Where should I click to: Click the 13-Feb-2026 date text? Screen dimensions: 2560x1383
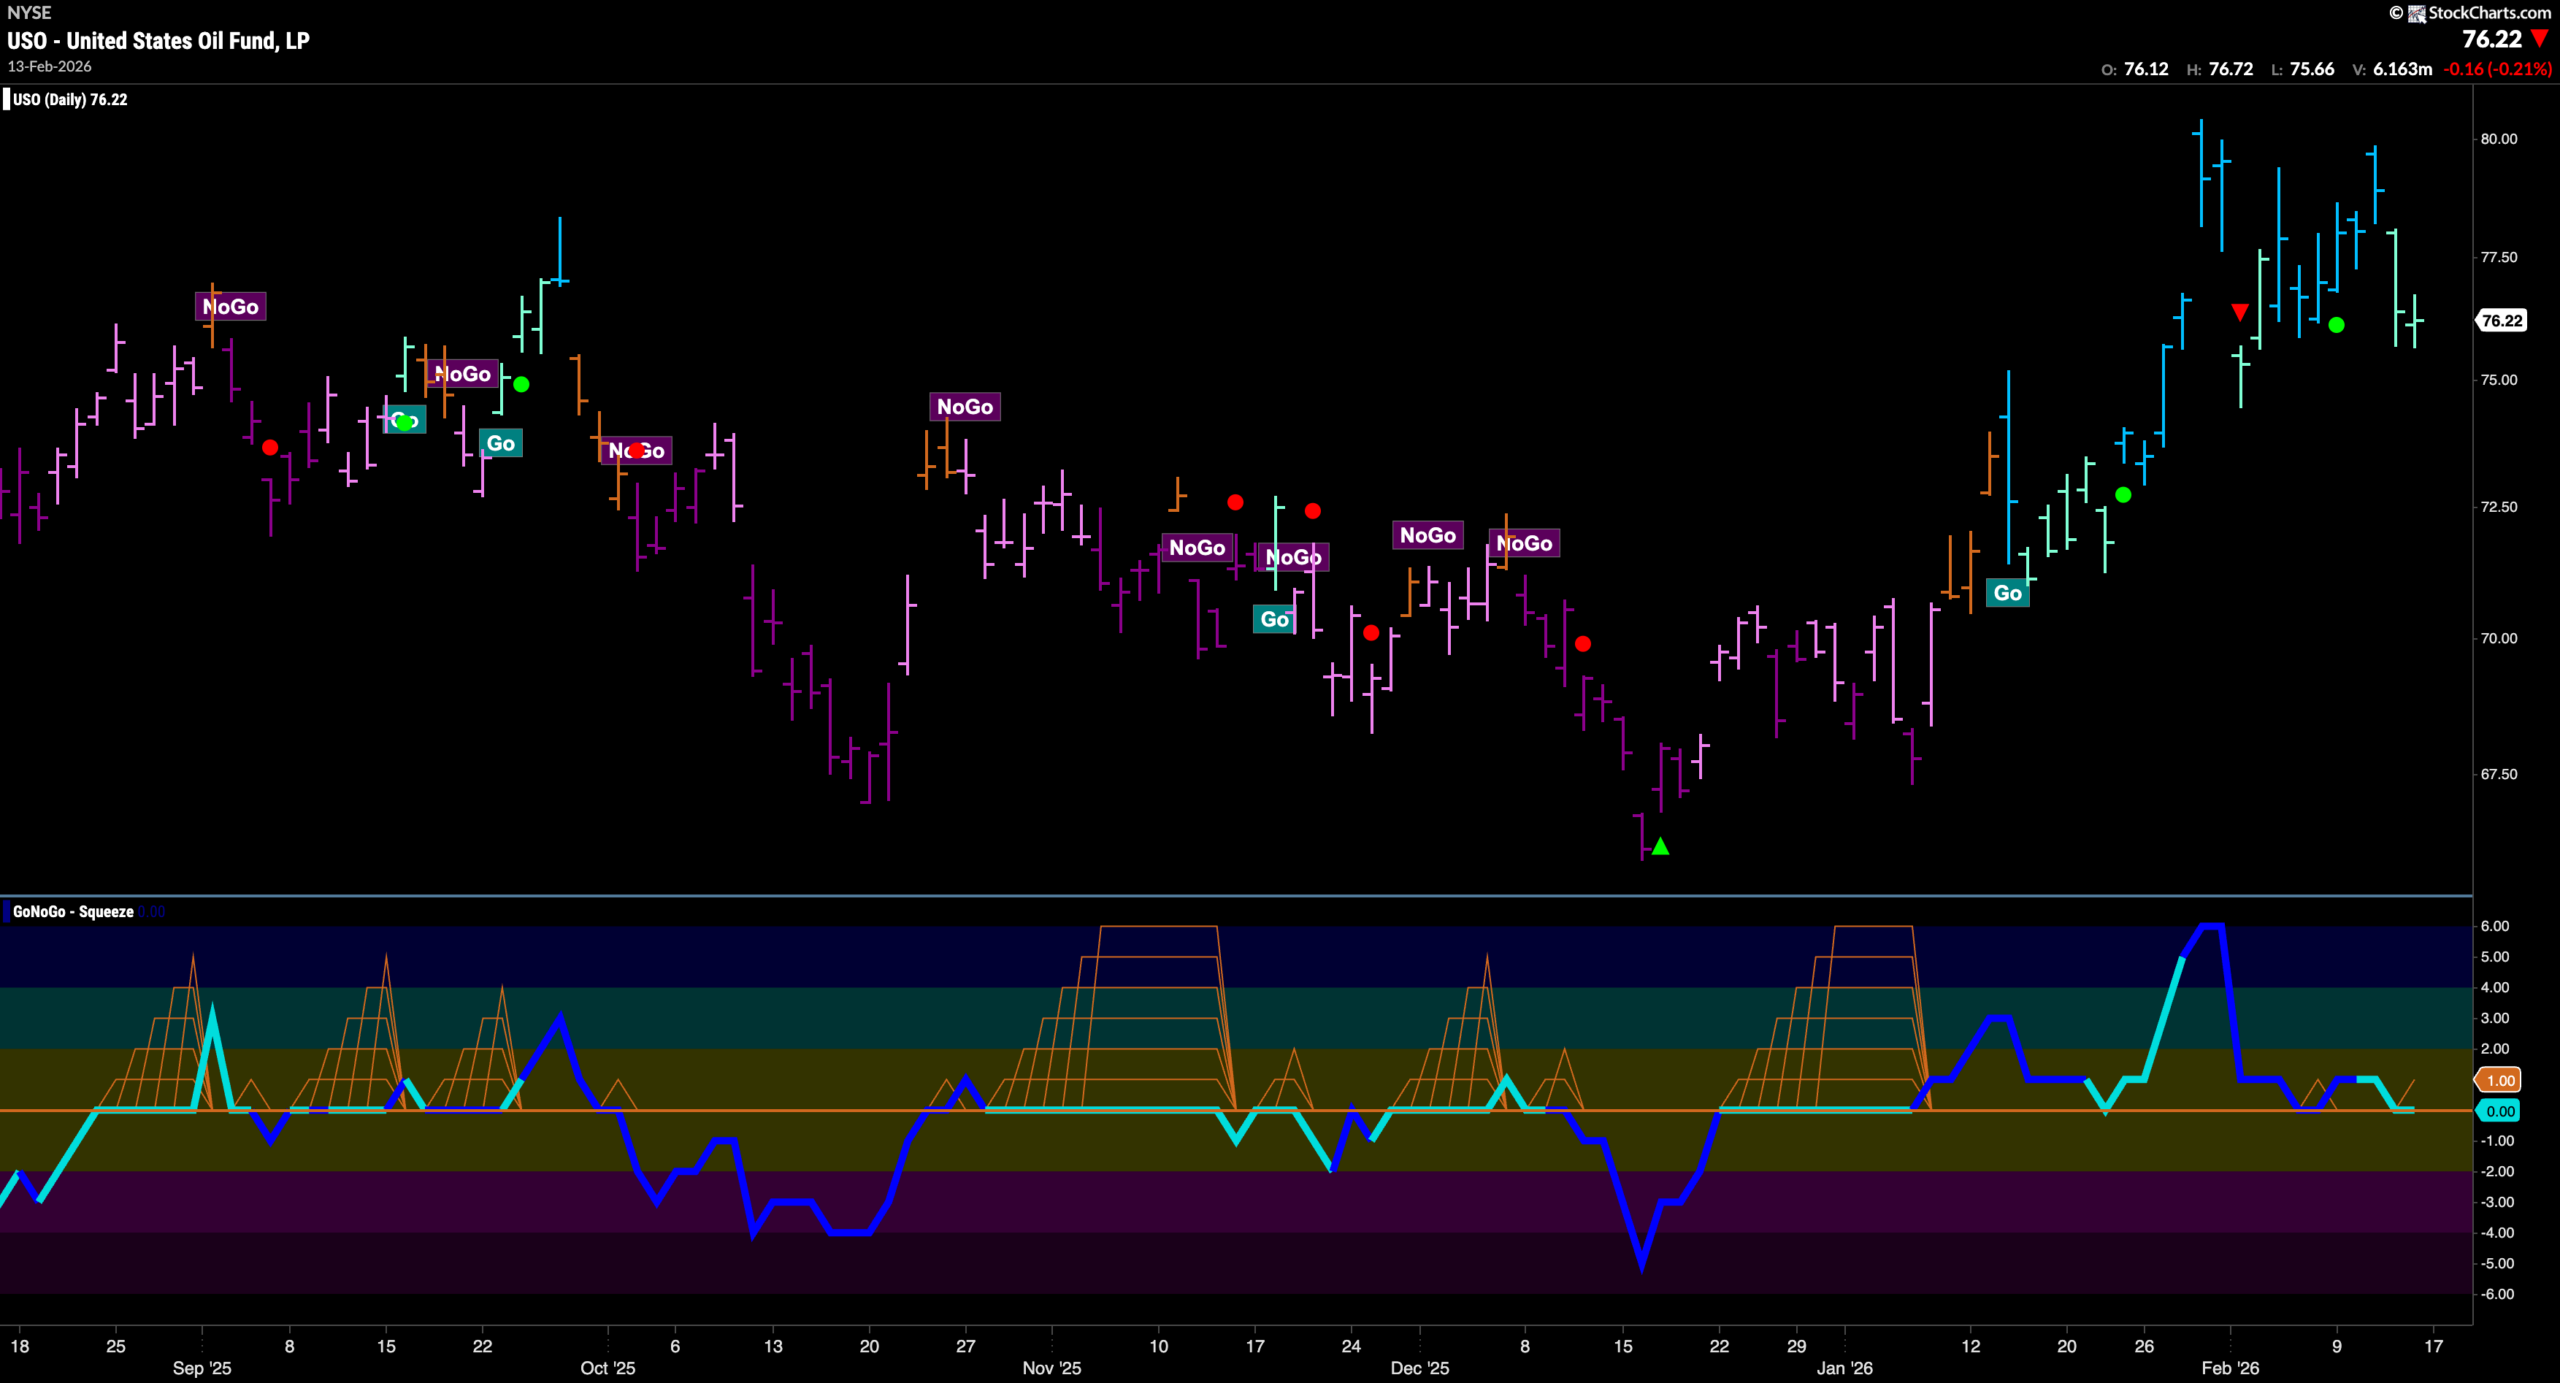[x=50, y=66]
